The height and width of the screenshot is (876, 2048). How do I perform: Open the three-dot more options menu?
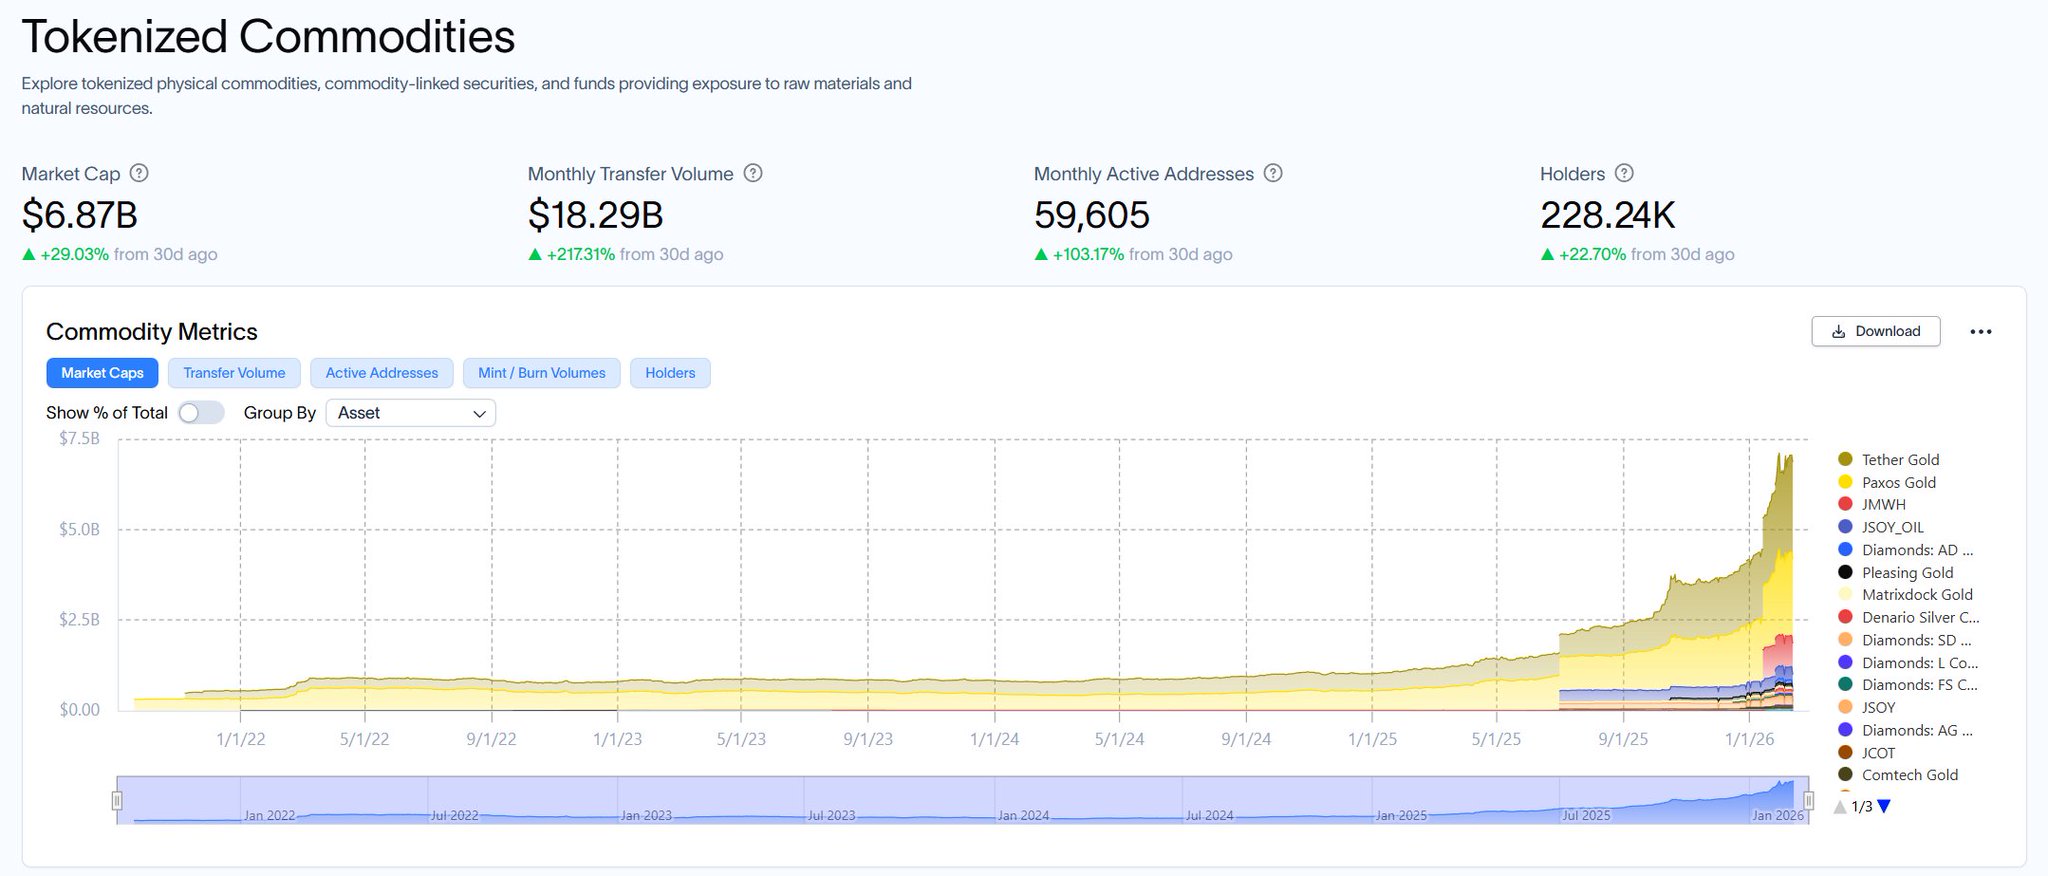click(x=1980, y=332)
